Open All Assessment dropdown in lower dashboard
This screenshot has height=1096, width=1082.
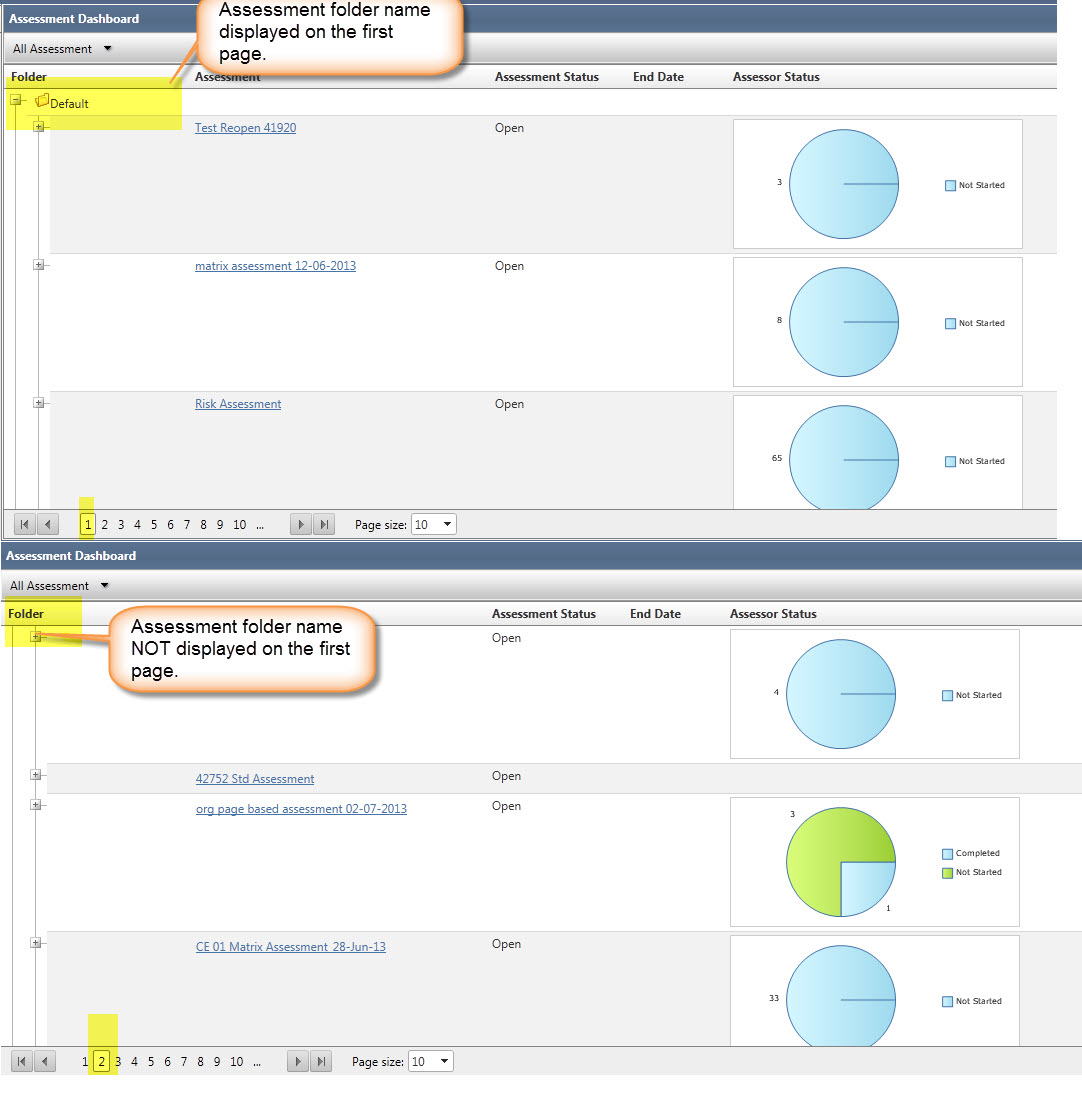59,586
